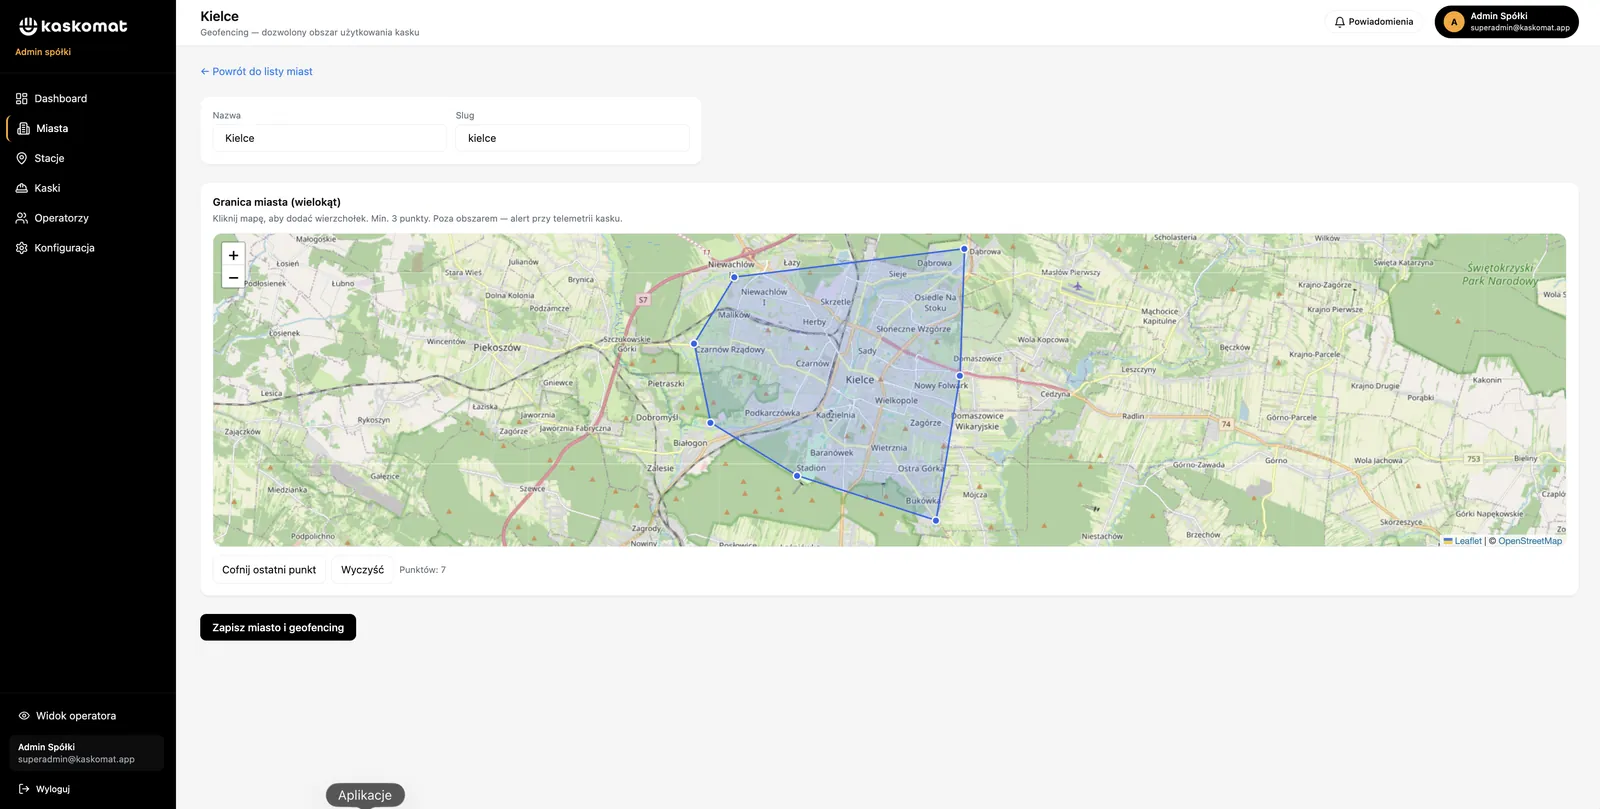This screenshot has width=1600, height=809.
Task: Click the eye icon for Widok operatora
Action: tap(24, 716)
